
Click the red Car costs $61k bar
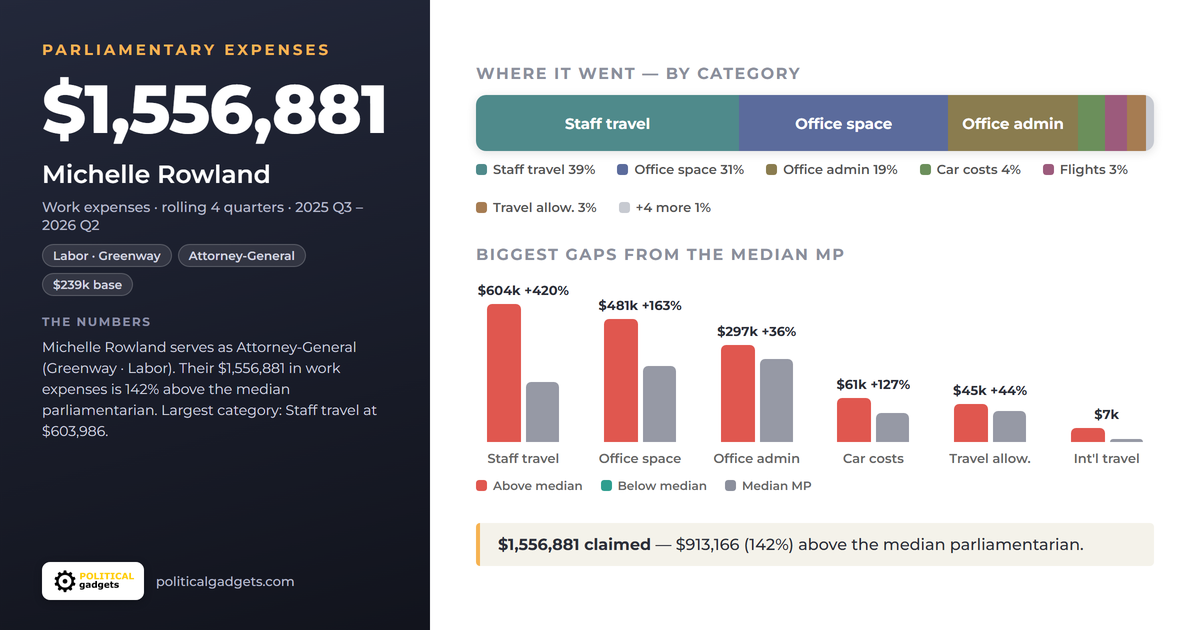[854, 420]
